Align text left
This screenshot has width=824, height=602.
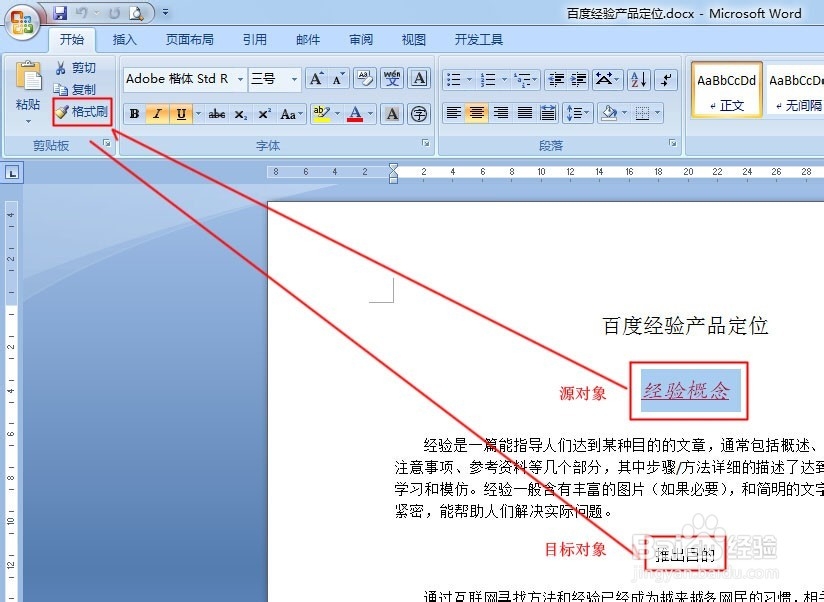[x=454, y=113]
